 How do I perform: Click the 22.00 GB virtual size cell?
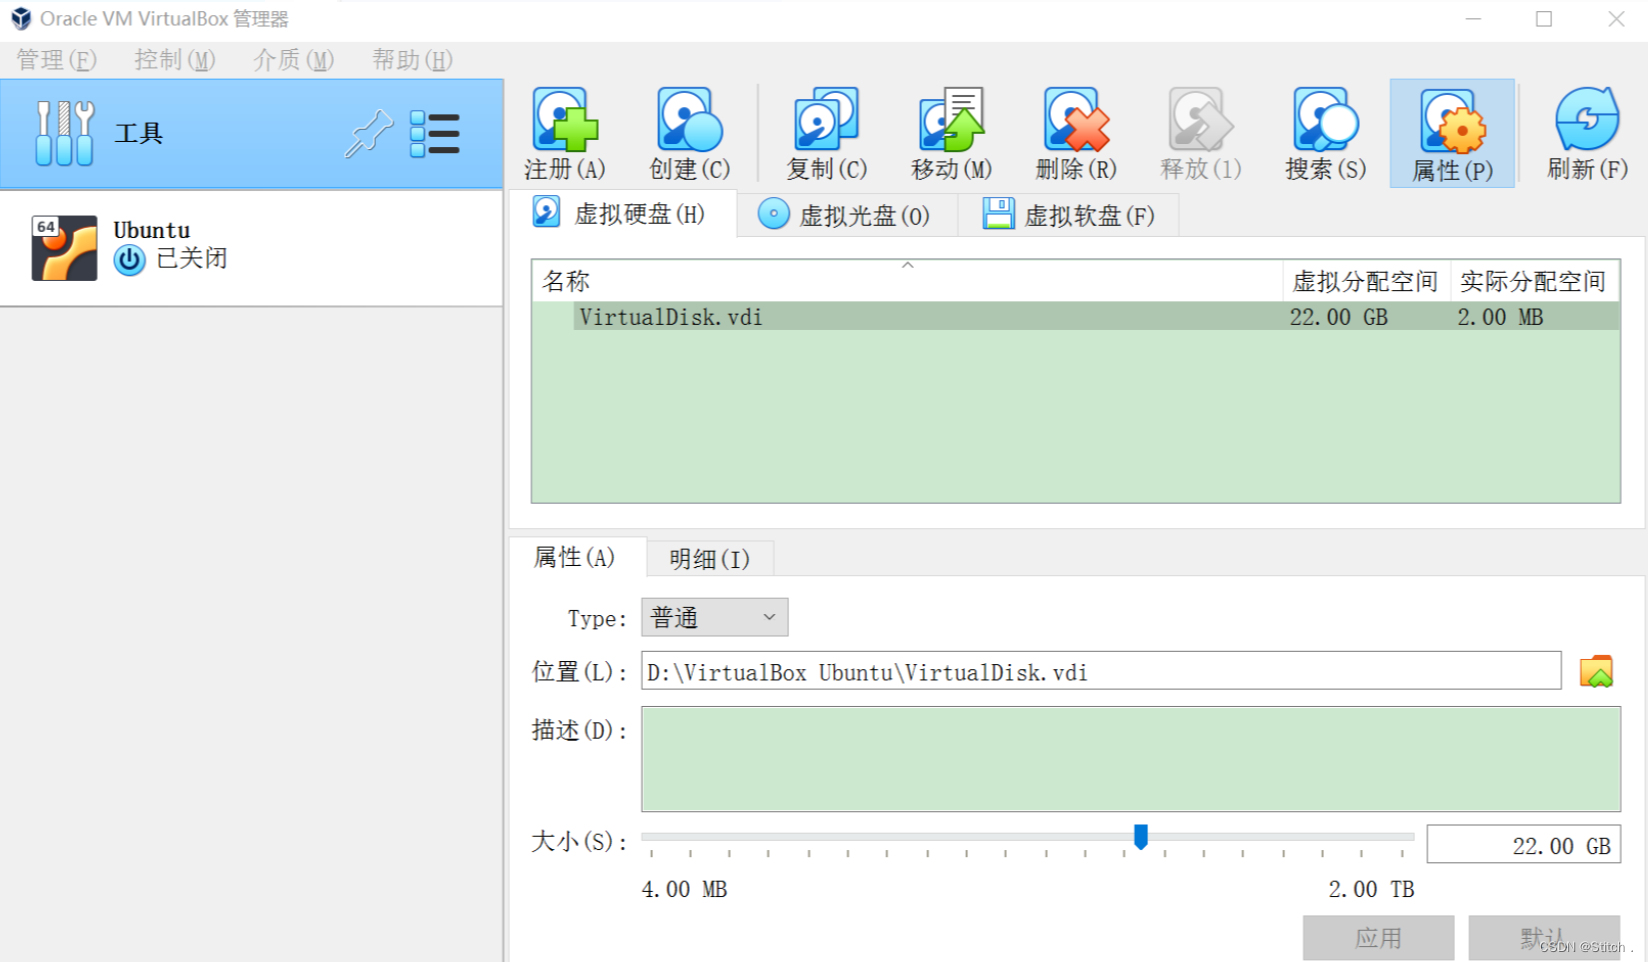click(1339, 317)
